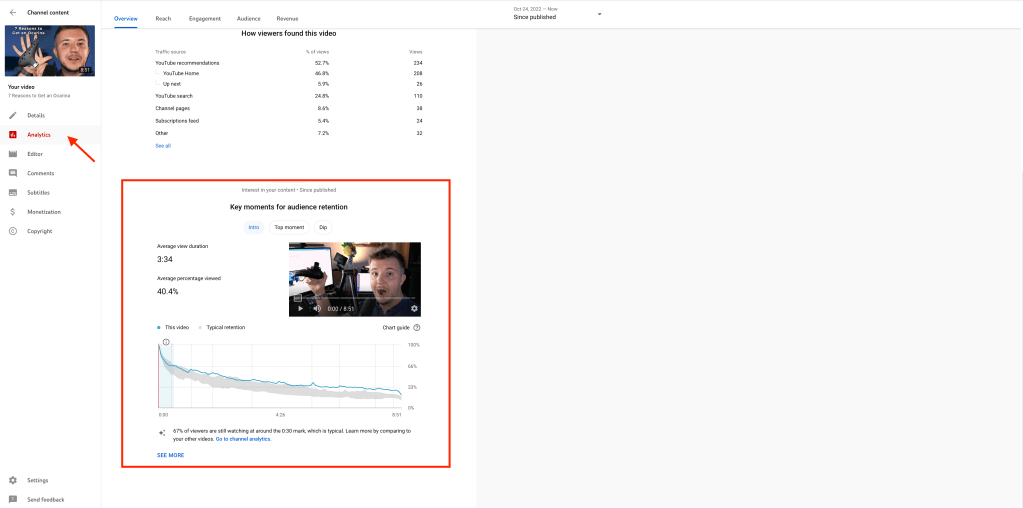Select the Intro key moment chip
The image size is (1023, 508).
point(254,227)
